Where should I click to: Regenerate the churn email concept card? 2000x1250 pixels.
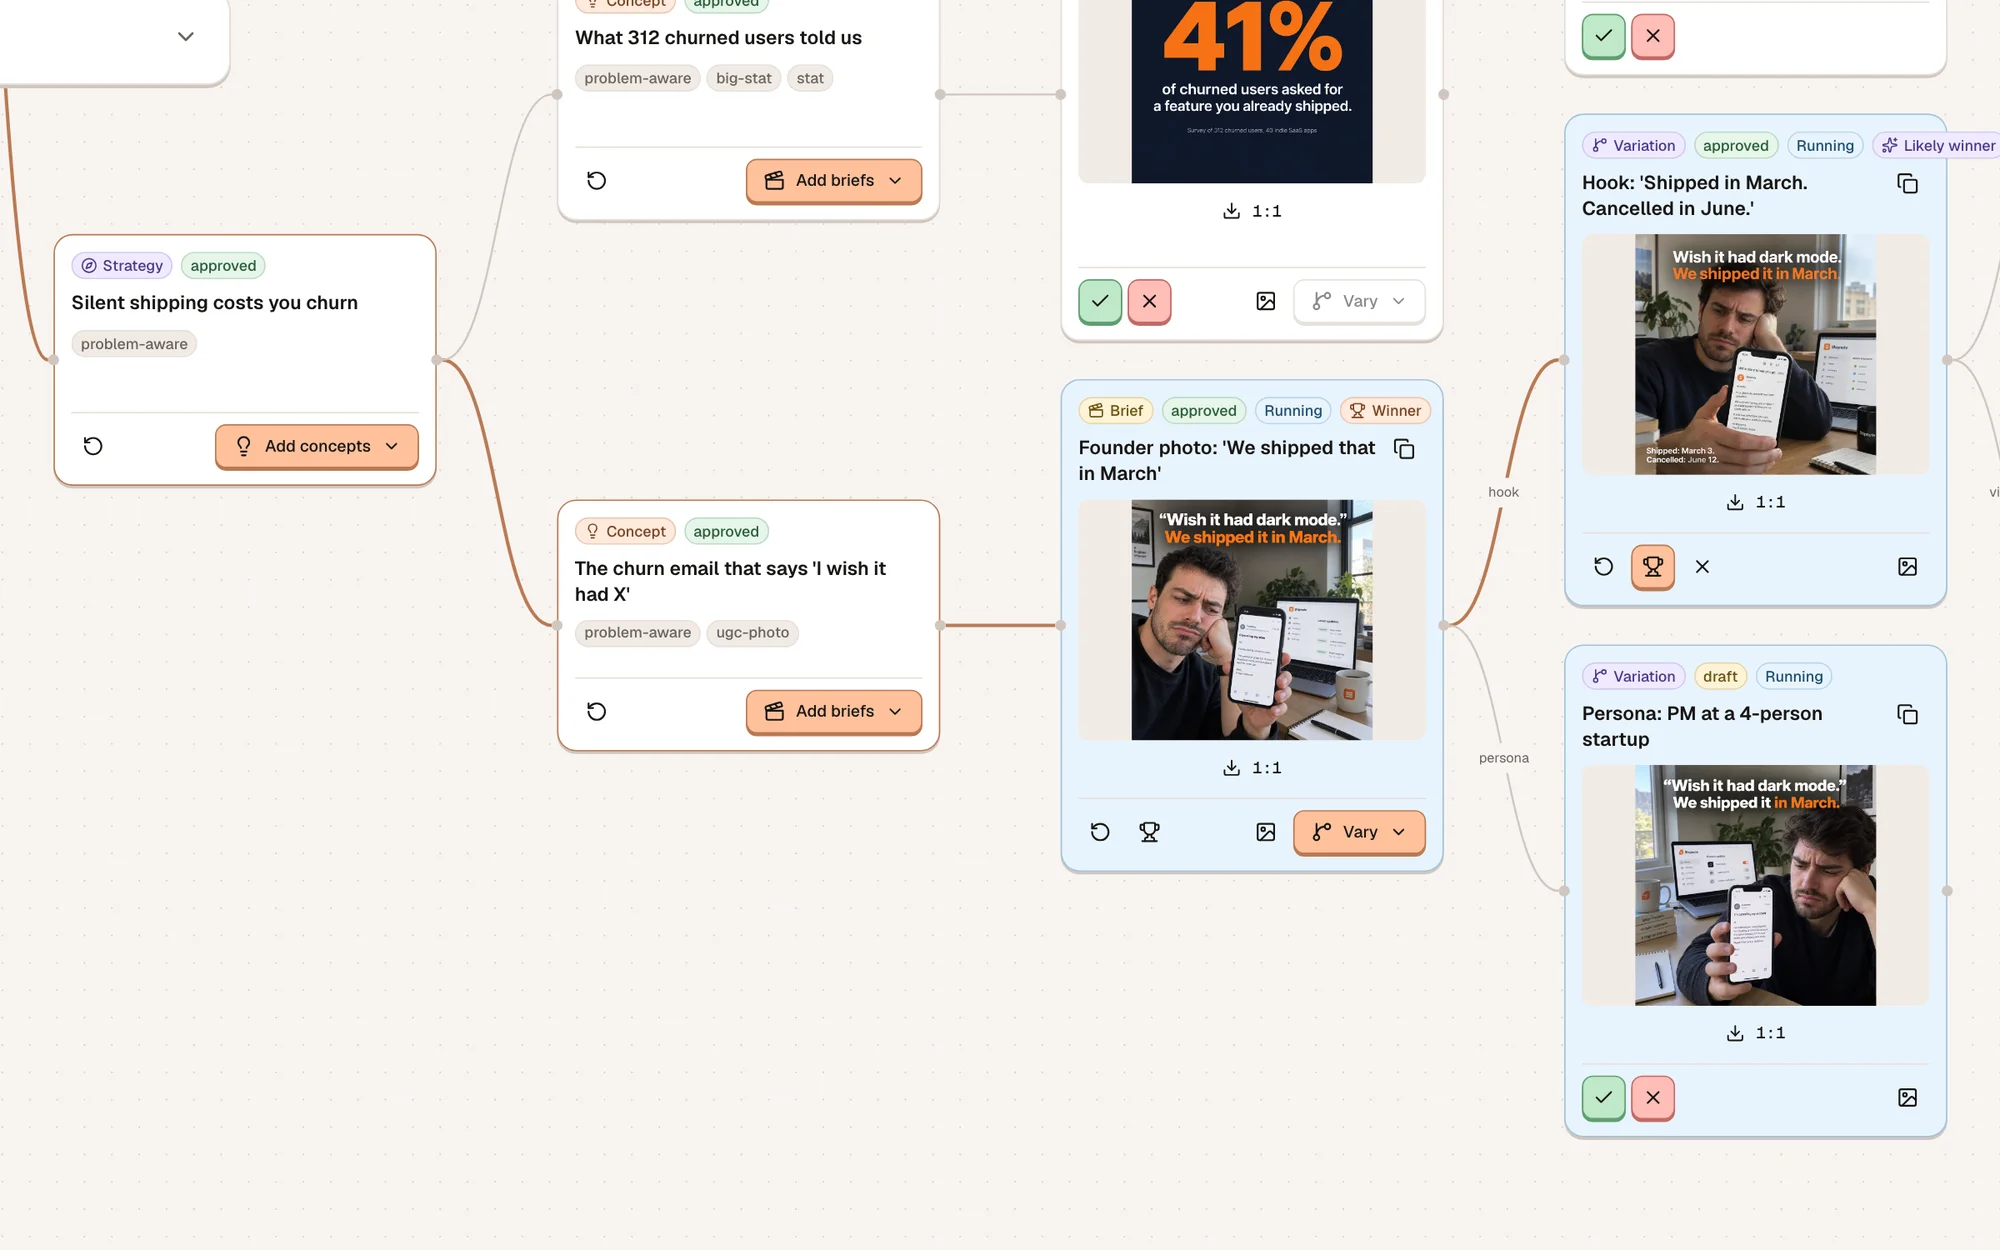596,712
